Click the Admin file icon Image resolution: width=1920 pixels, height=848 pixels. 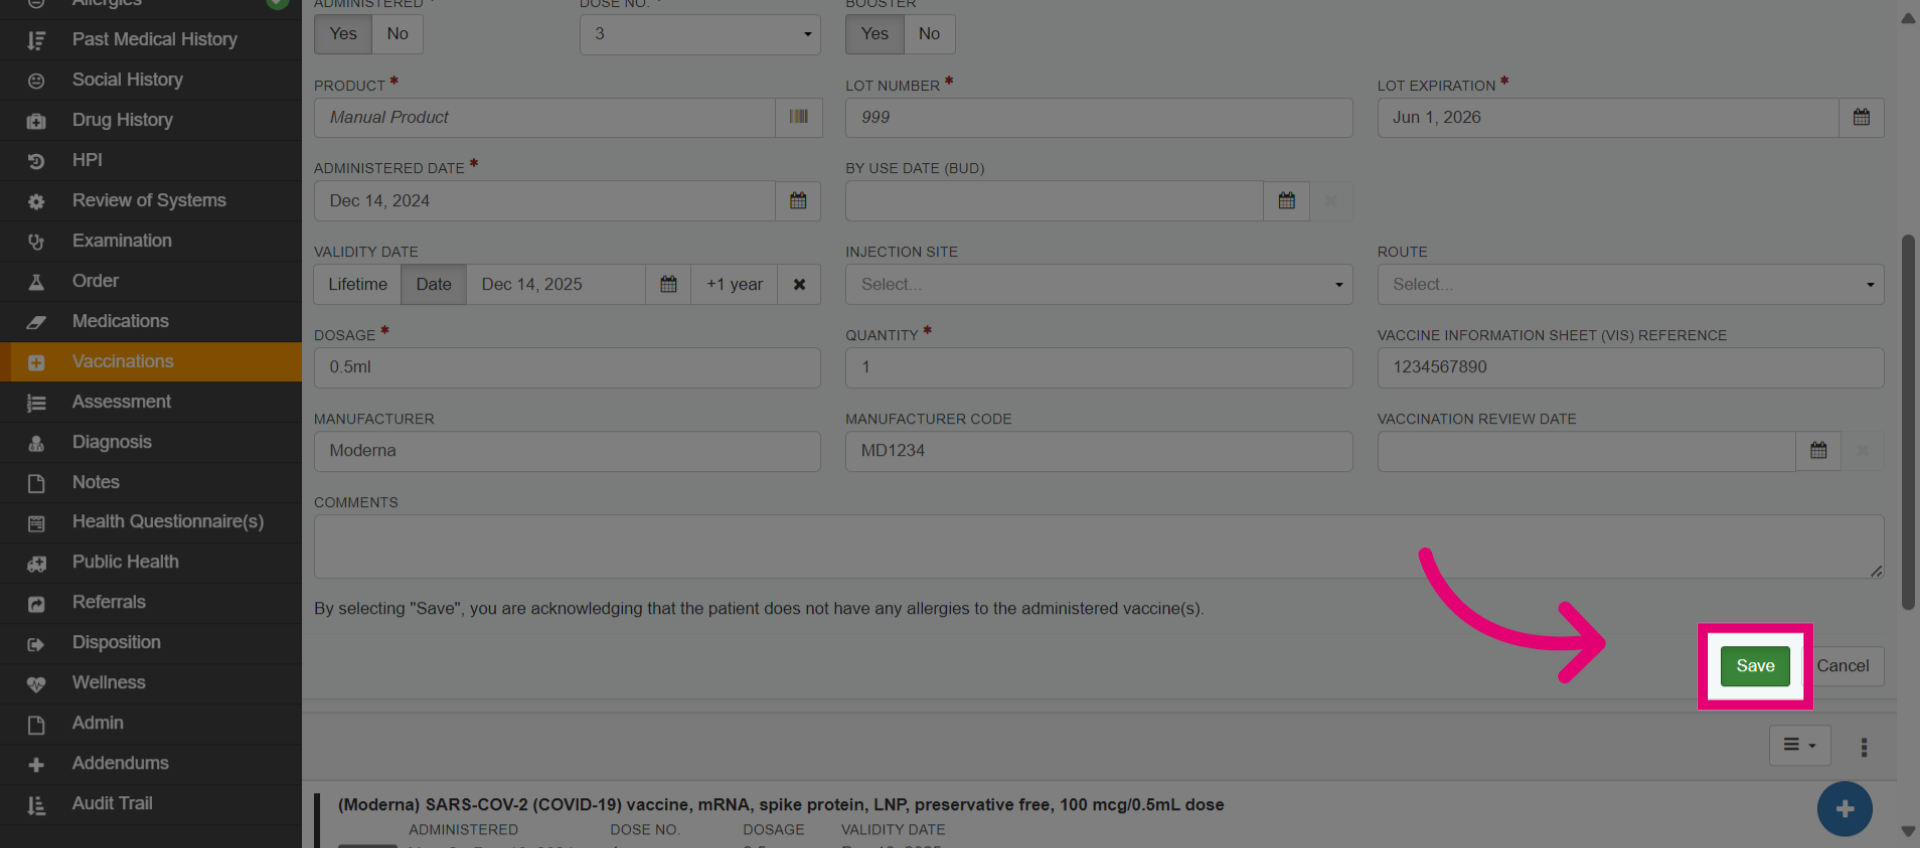point(36,725)
